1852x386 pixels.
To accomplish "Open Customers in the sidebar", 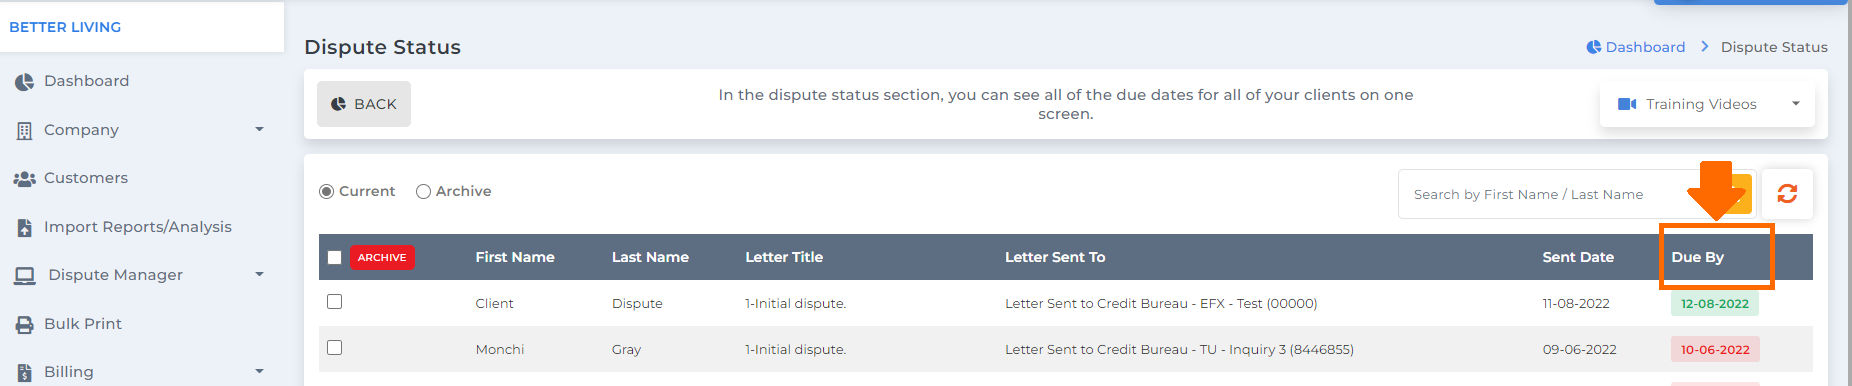I will (86, 178).
